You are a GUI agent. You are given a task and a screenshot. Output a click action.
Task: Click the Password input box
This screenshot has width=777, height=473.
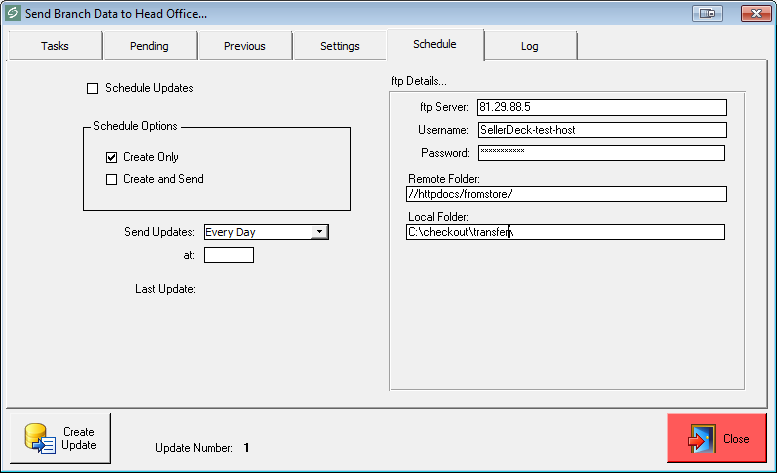tap(600, 153)
